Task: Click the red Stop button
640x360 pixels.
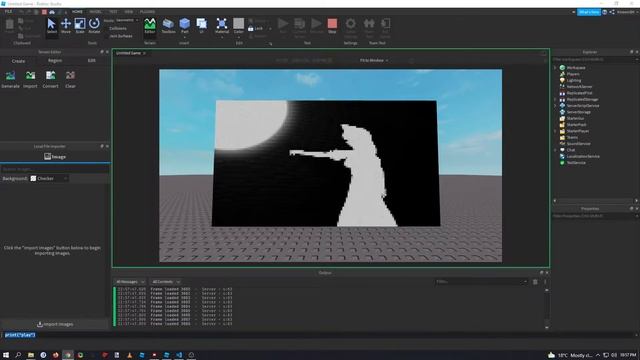Action: pyautogui.click(x=332, y=26)
